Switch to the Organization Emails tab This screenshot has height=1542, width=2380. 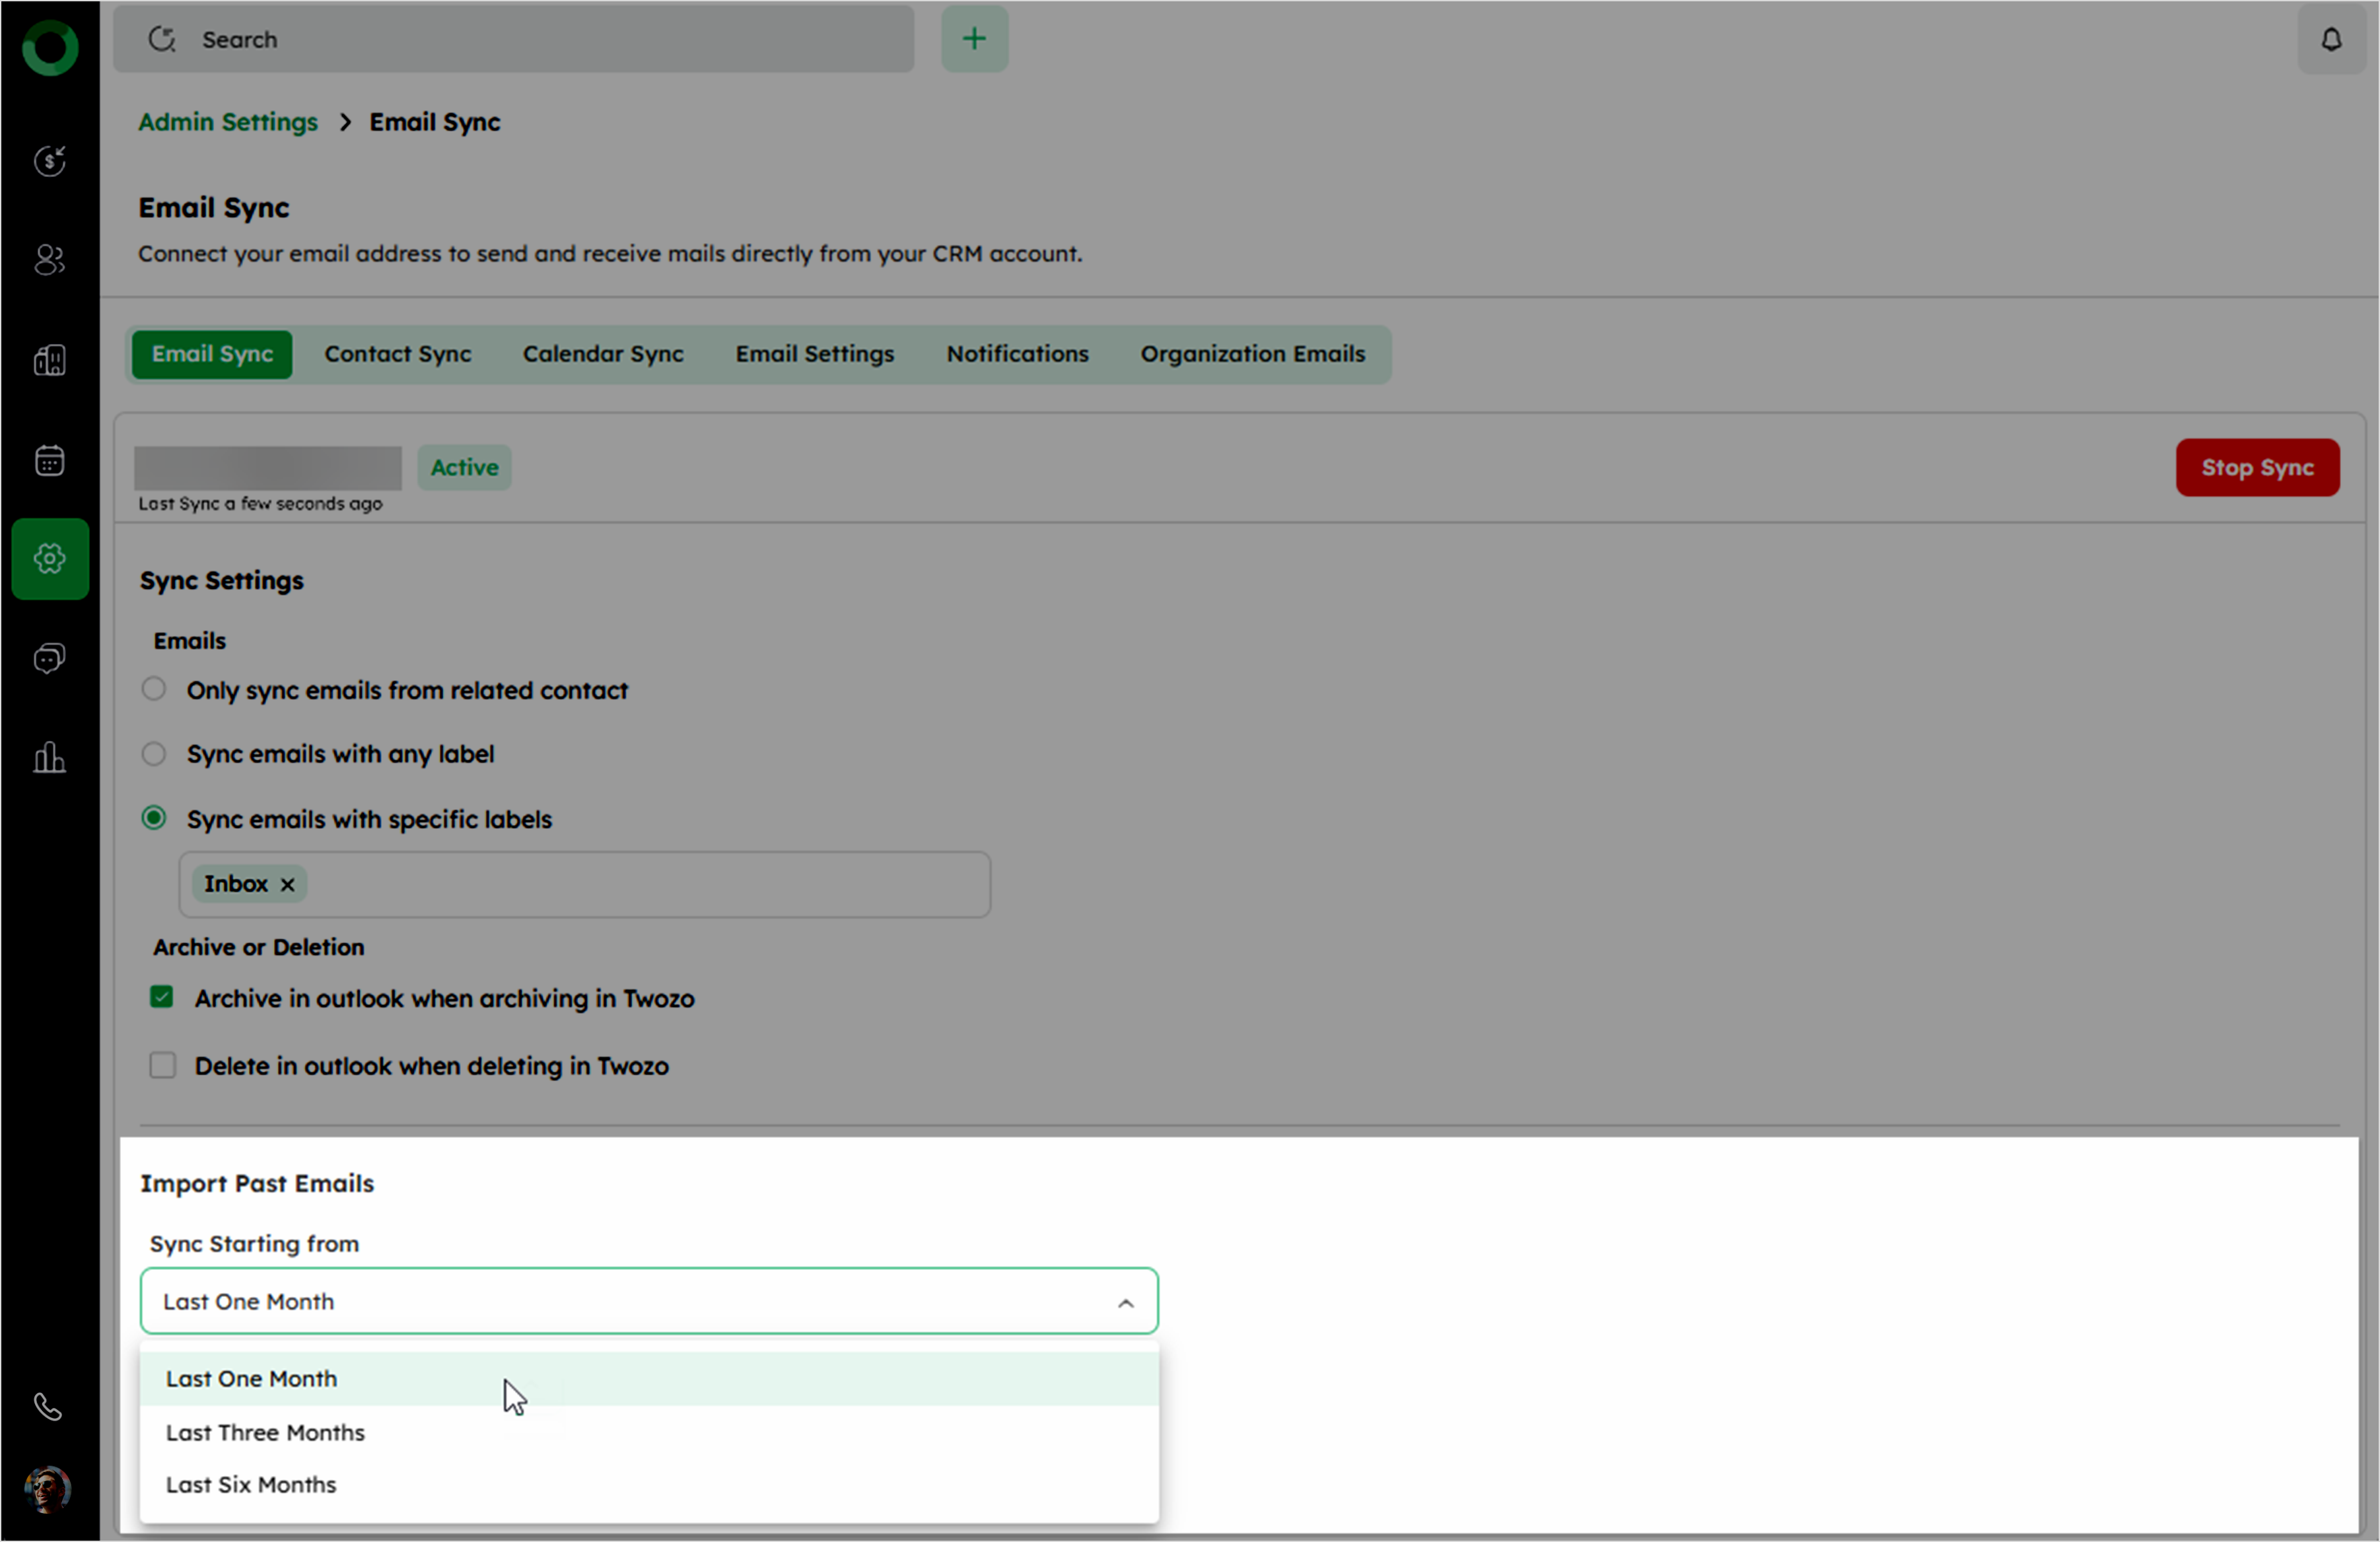(1252, 354)
